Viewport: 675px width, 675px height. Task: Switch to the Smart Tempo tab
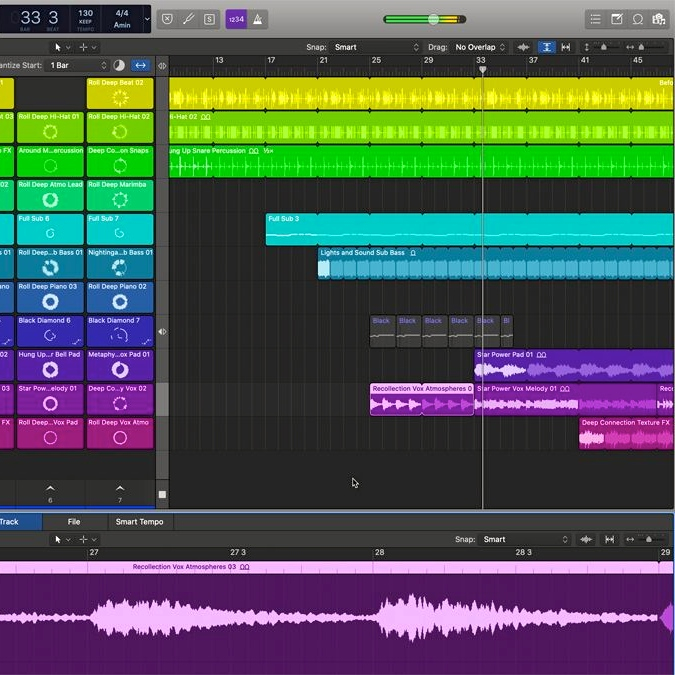(x=139, y=522)
